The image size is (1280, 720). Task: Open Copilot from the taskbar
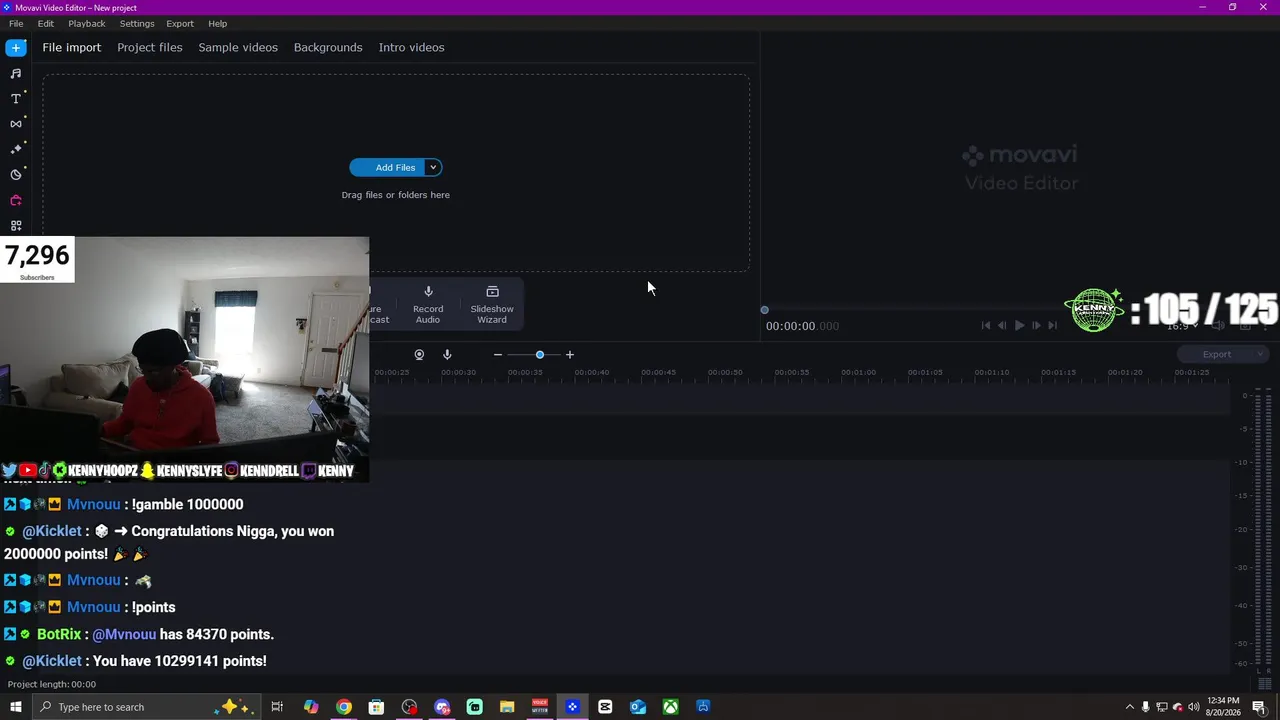click(x=311, y=707)
